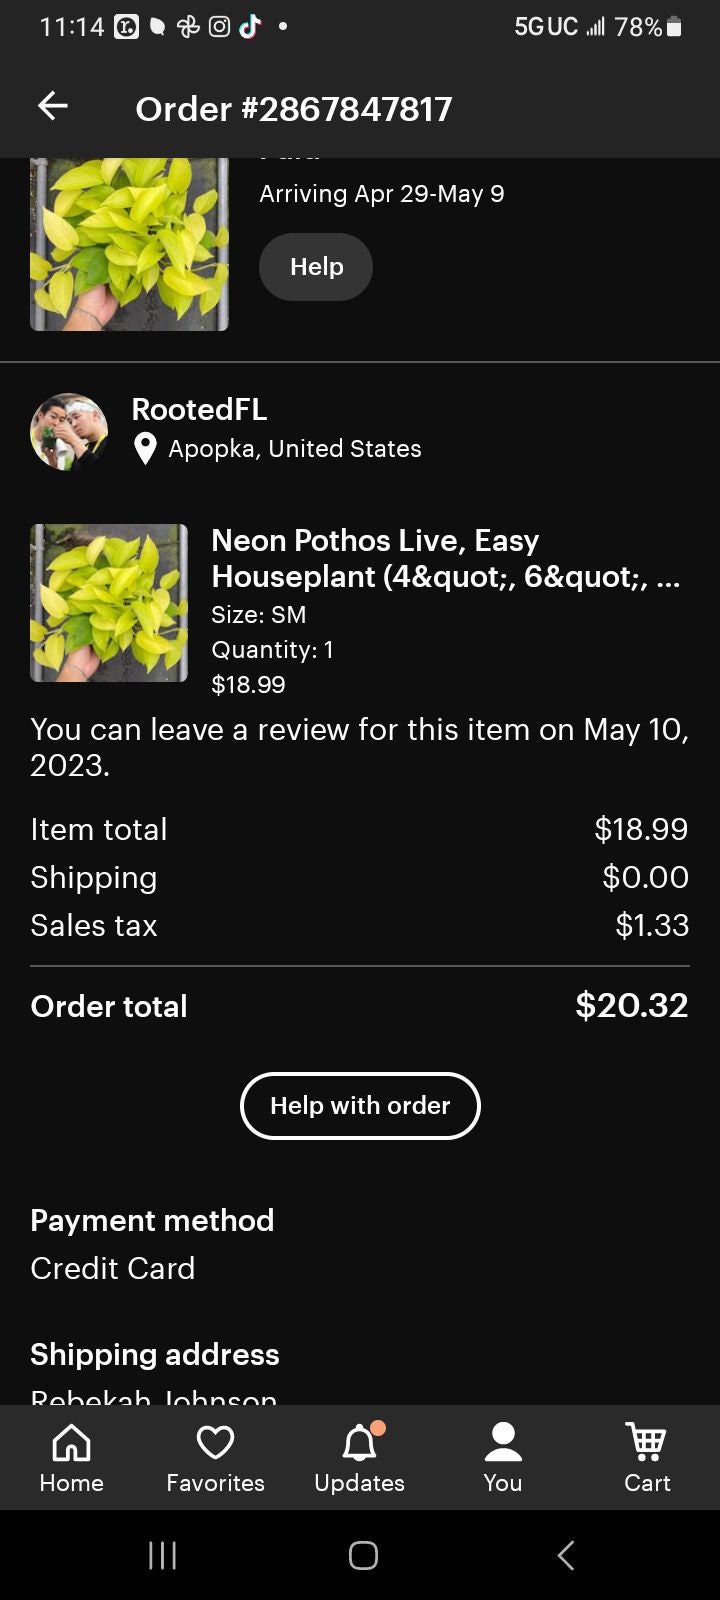Tap the Credit Card payment method text
Screen dimensions: 720x1600
[x=113, y=1268]
